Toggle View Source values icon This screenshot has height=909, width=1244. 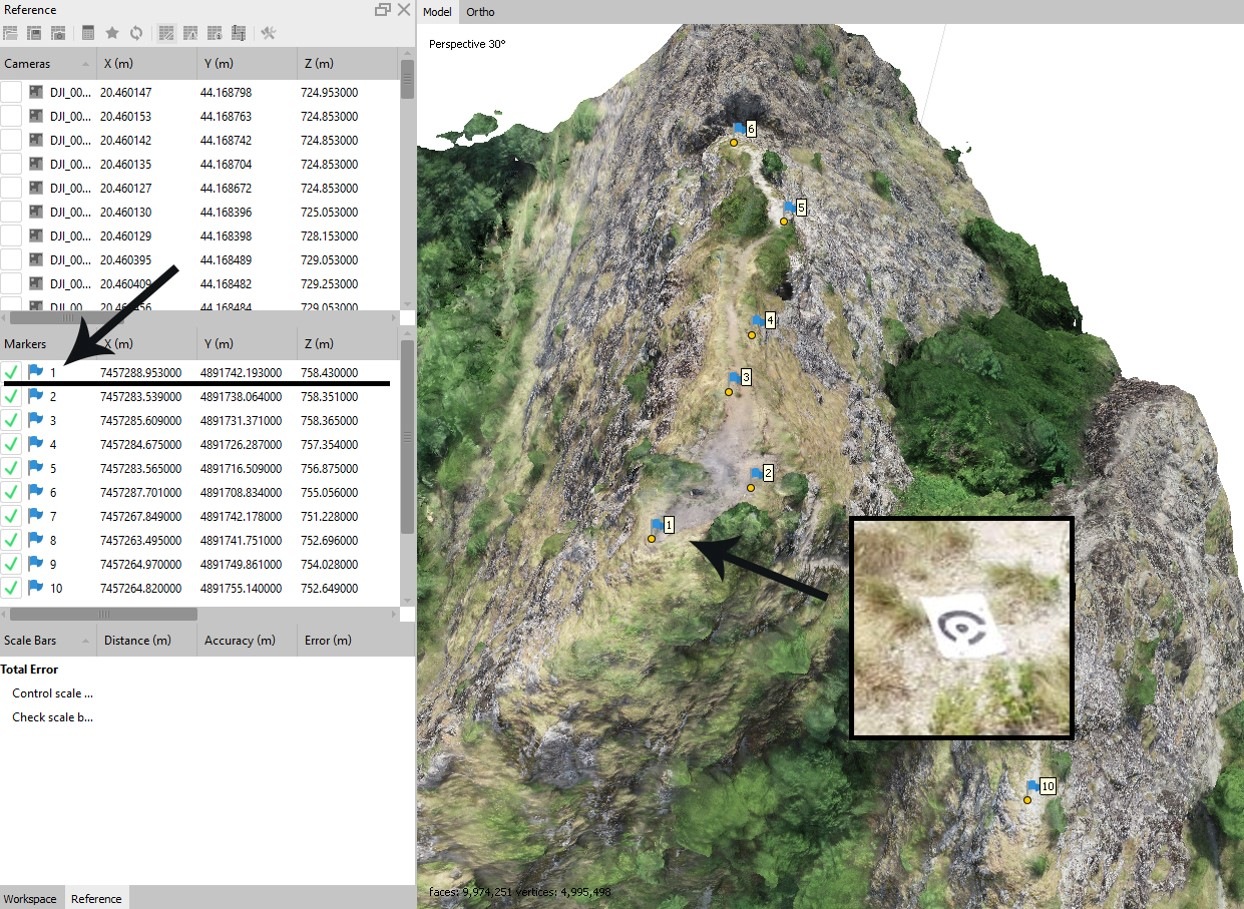pos(167,33)
